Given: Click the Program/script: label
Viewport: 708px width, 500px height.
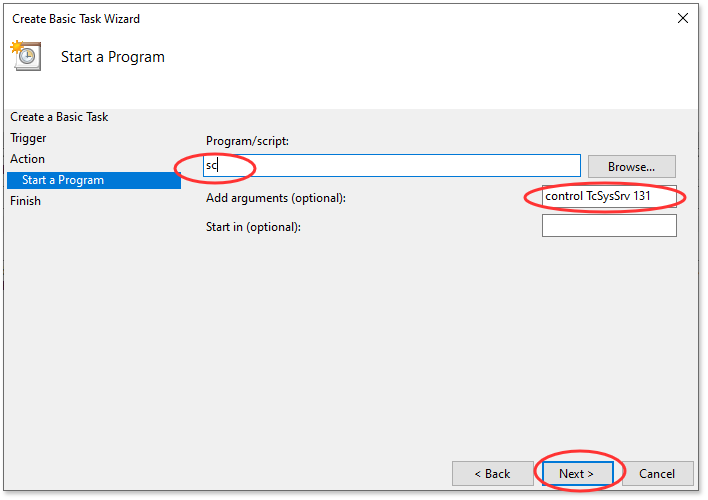Looking at the screenshot, I should pos(247,142).
